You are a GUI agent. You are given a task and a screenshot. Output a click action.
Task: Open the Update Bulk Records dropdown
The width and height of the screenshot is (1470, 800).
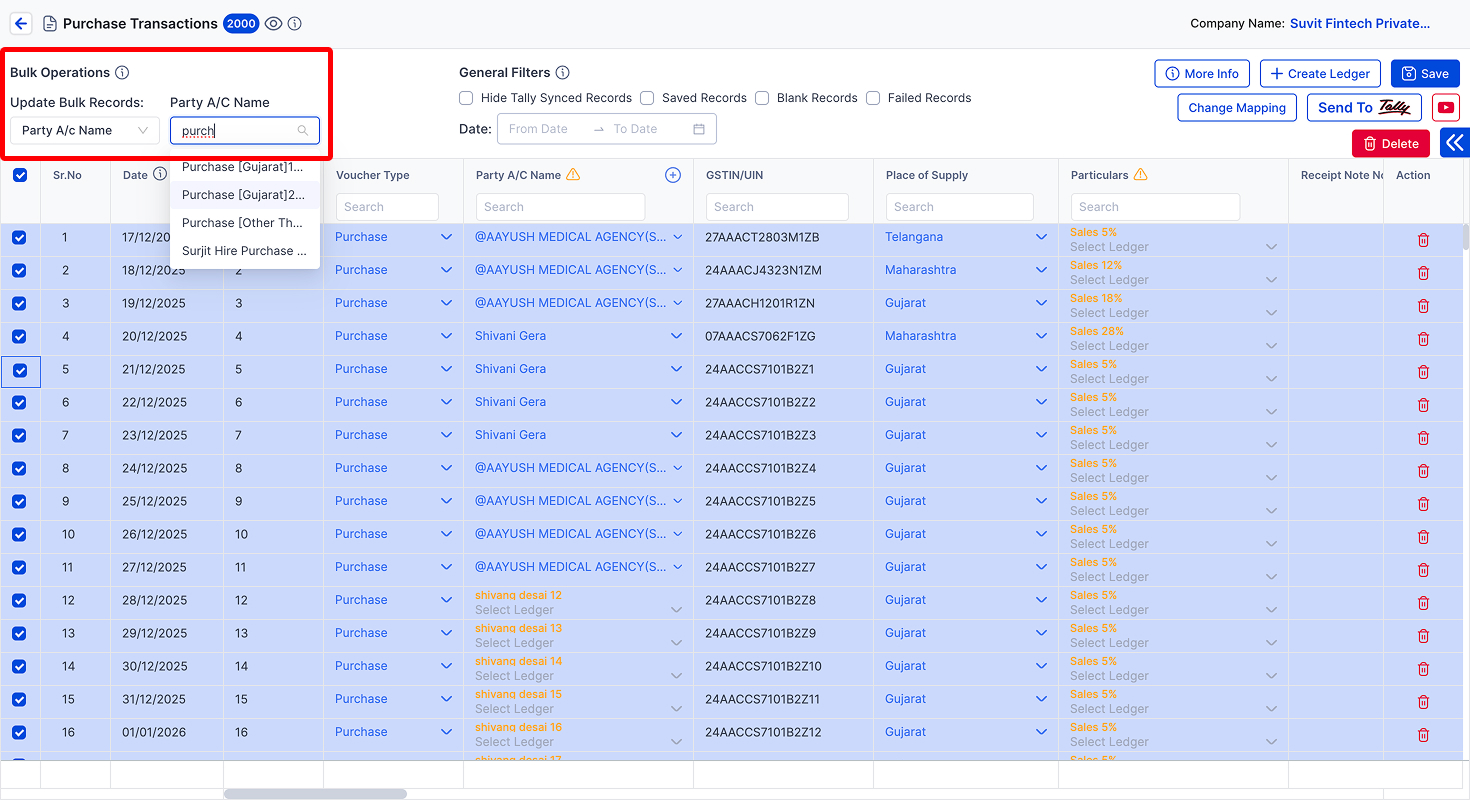point(85,130)
